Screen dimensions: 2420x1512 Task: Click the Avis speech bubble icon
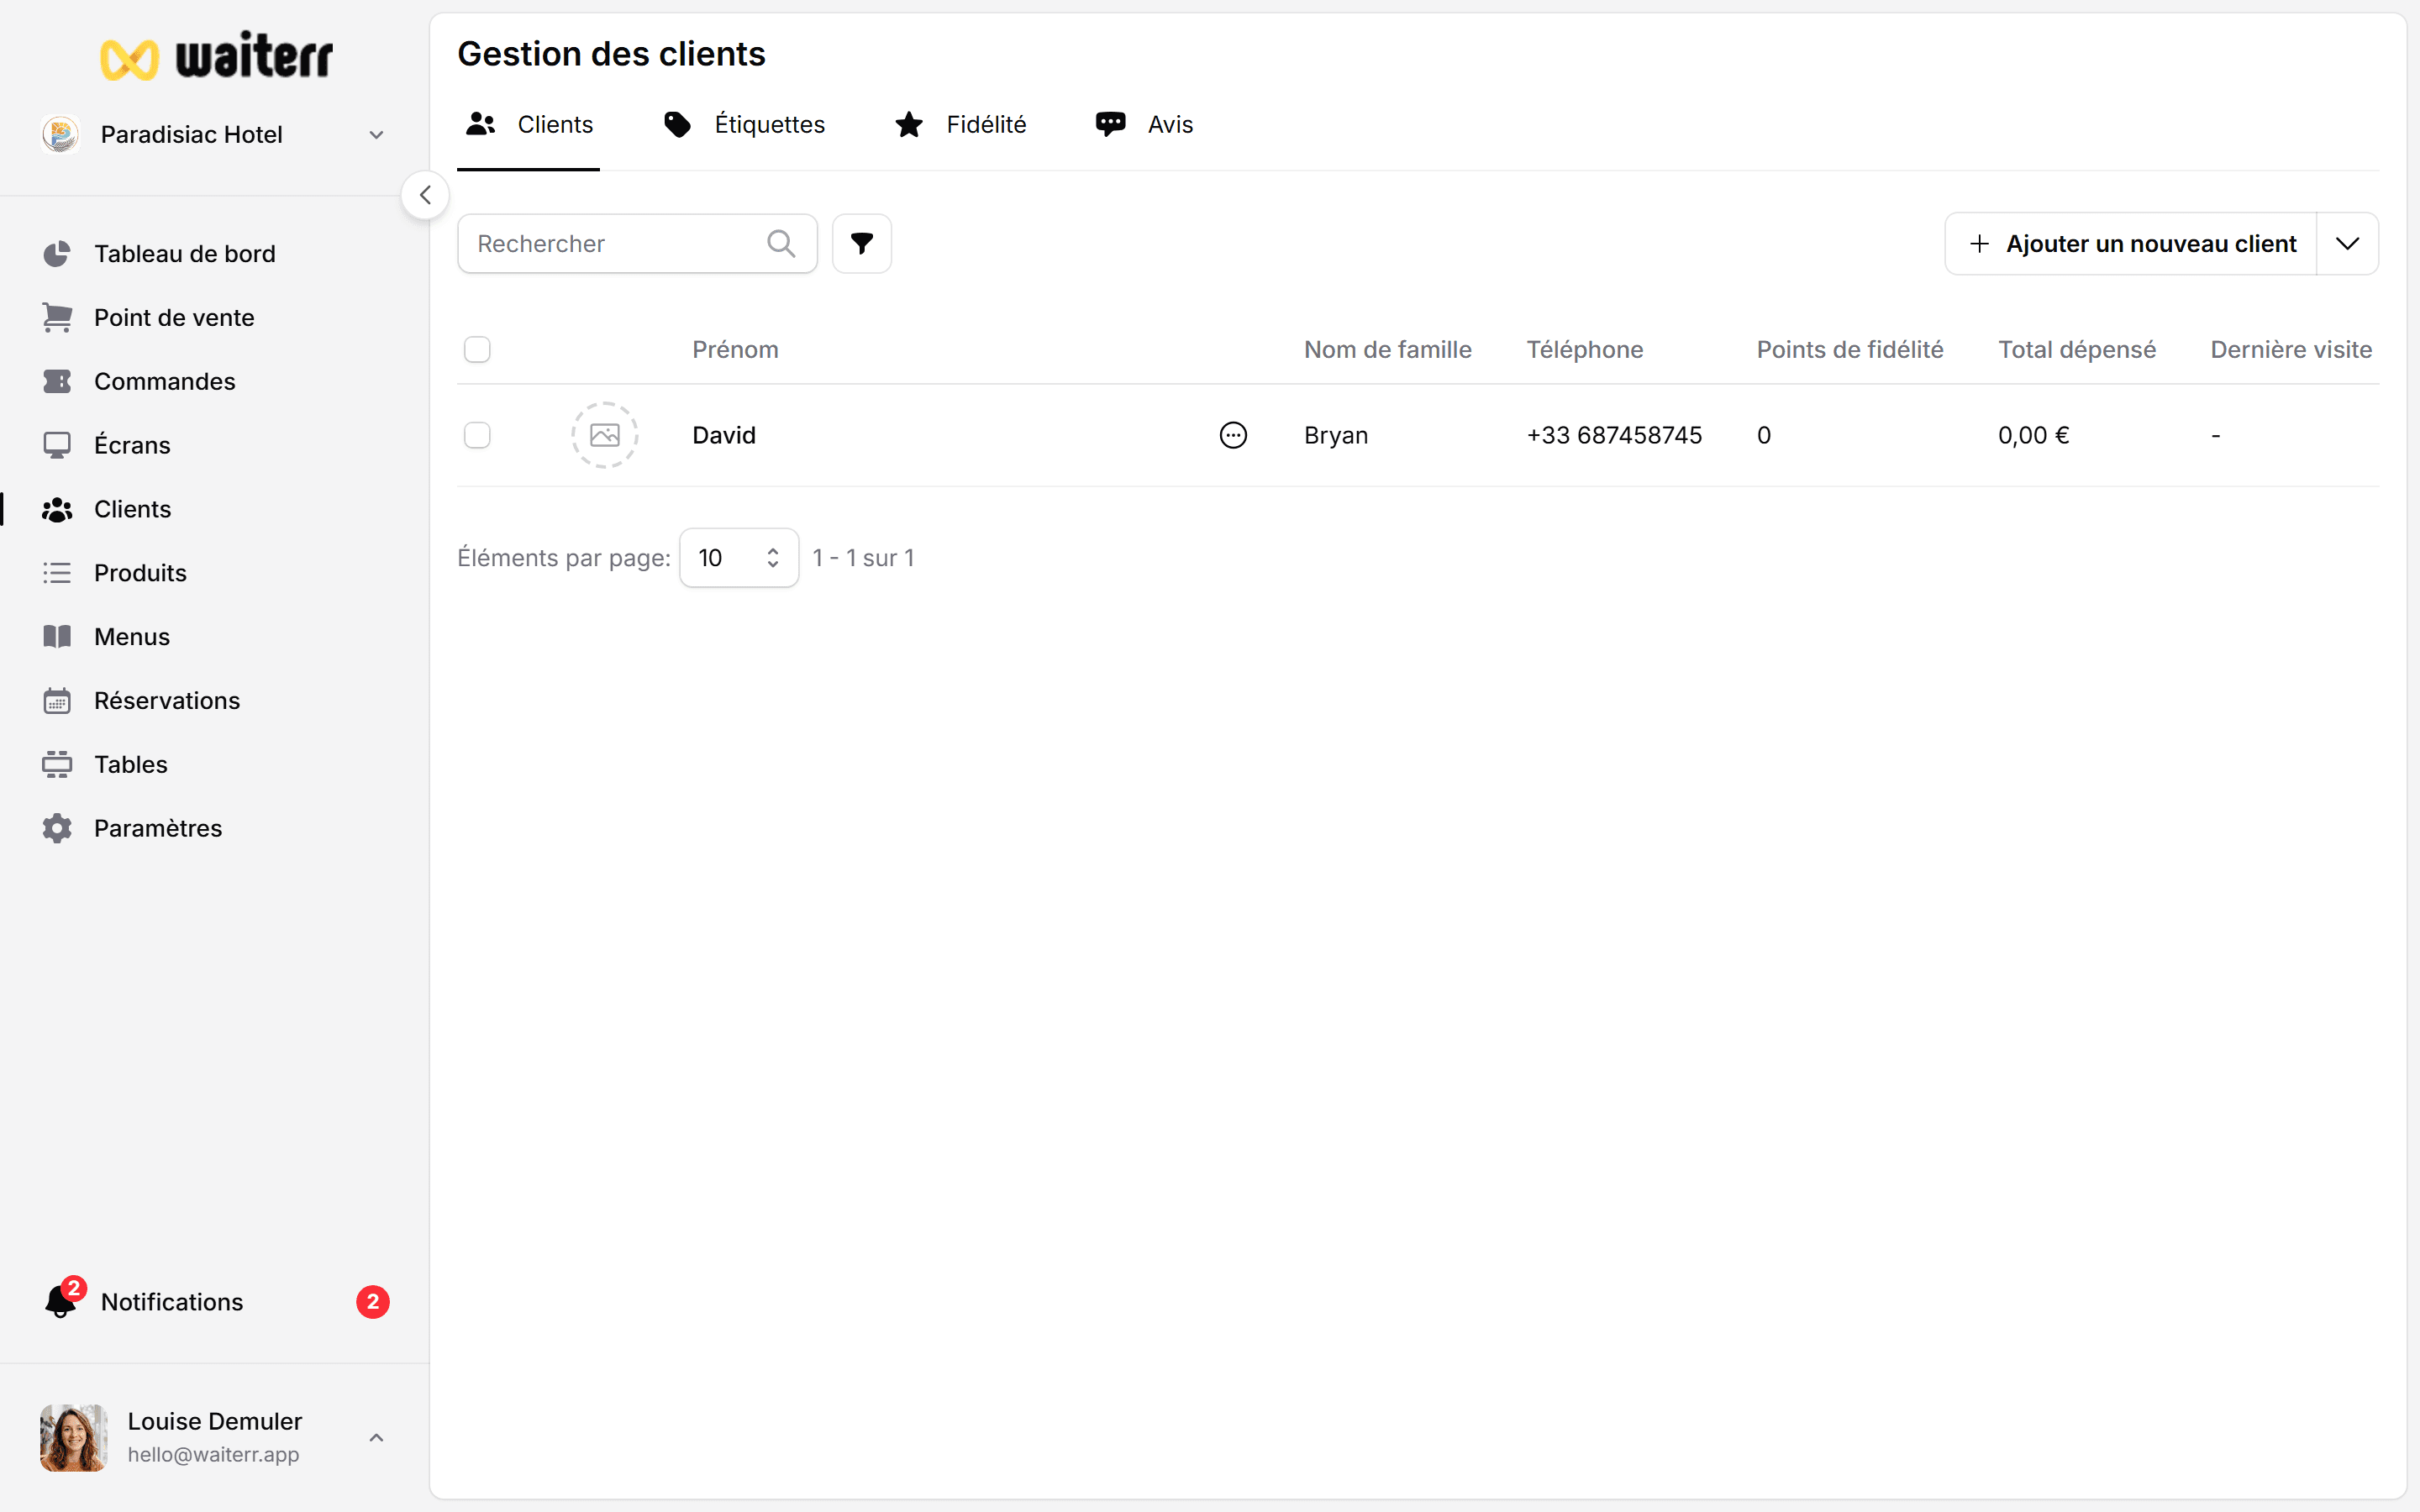pyautogui.click(x=1110, y=124)
